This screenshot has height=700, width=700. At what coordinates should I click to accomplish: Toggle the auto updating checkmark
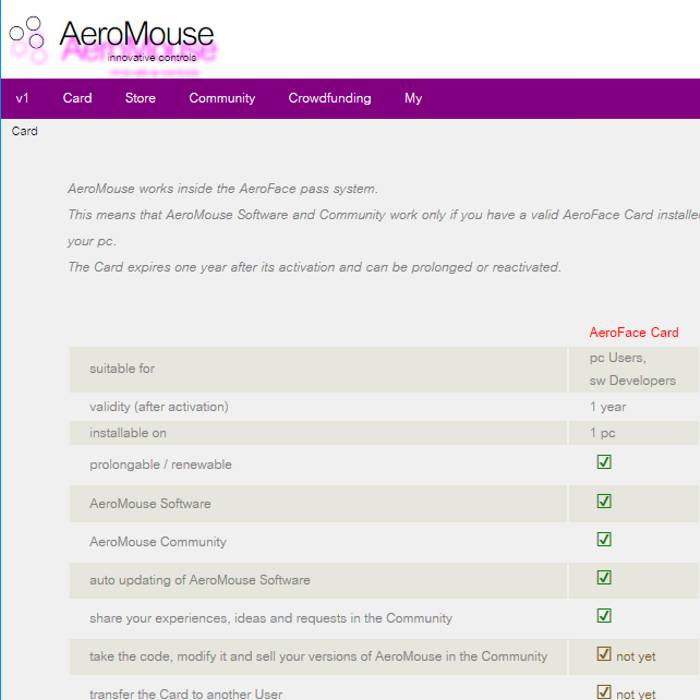604,577
